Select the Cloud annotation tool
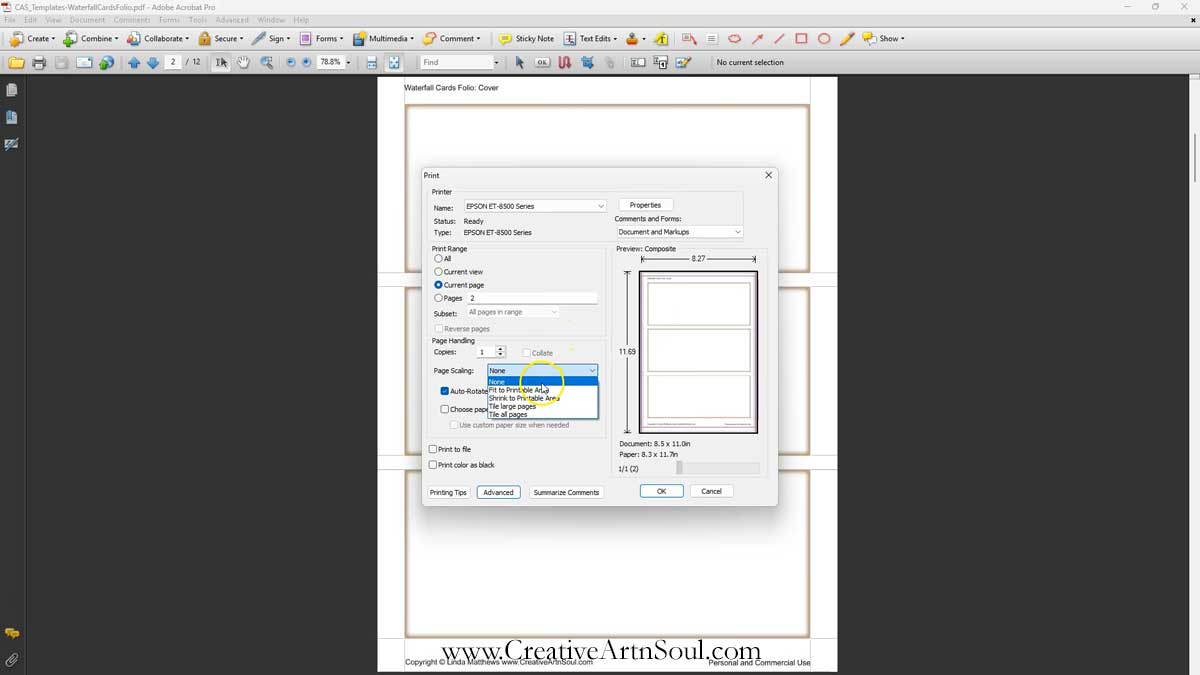Viewport: 1200px width, 675px height. [734, 39]
